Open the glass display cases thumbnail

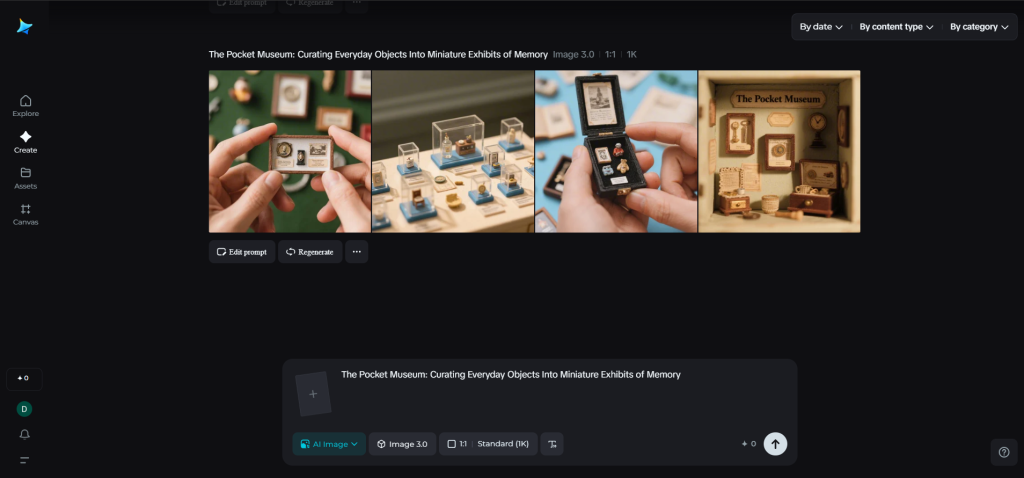pyautogui.click(x=453, y=151)
